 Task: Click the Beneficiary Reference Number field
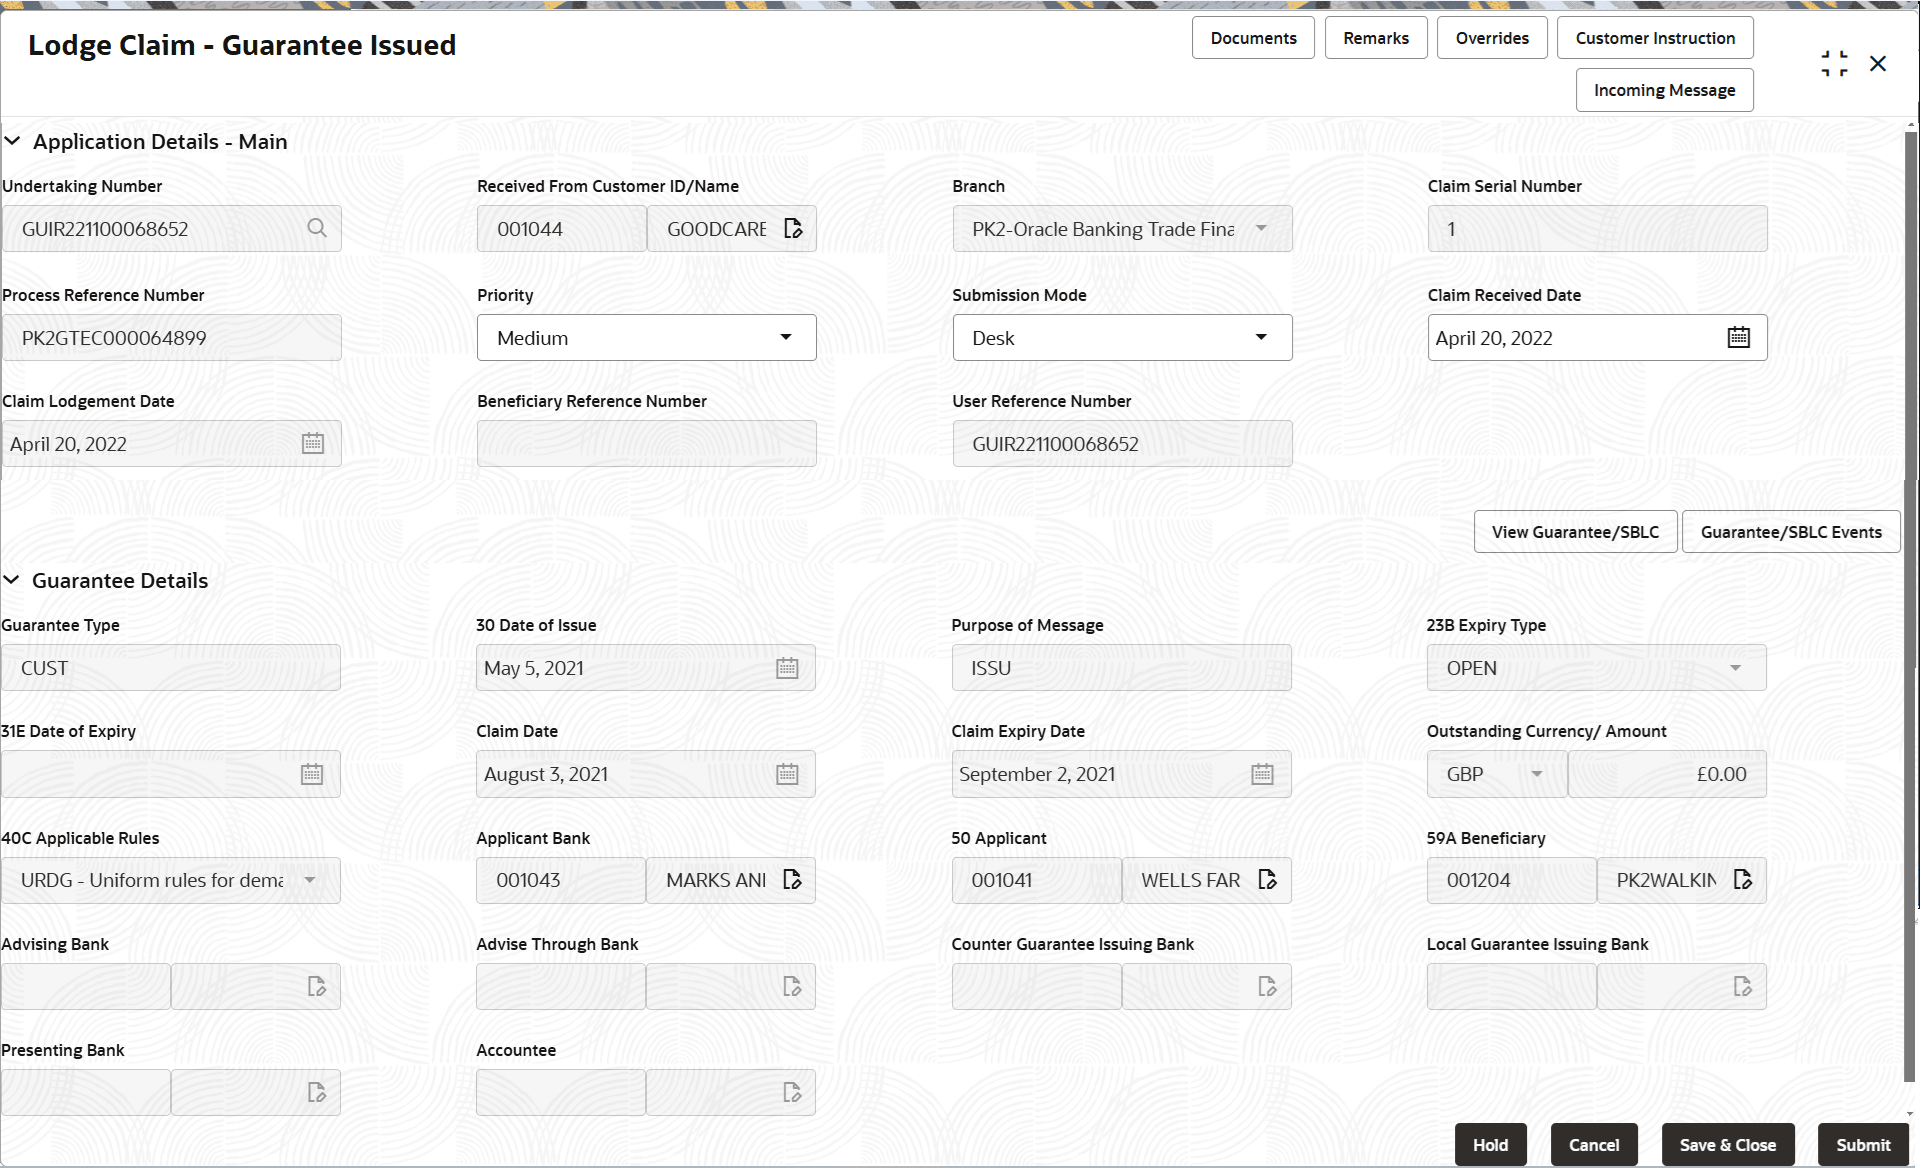click(646, 444)
